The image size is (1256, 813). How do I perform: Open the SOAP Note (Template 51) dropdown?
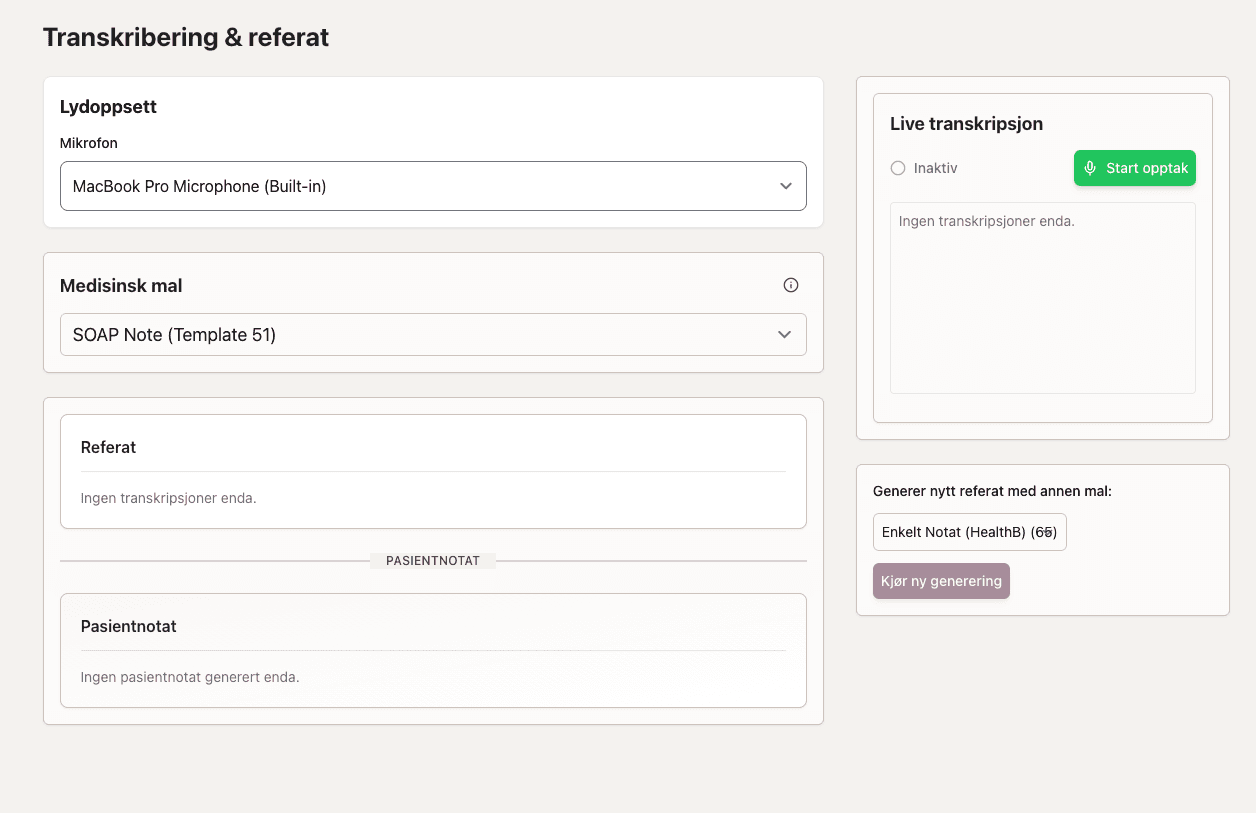pyautogui.click(x=433, y=335)
